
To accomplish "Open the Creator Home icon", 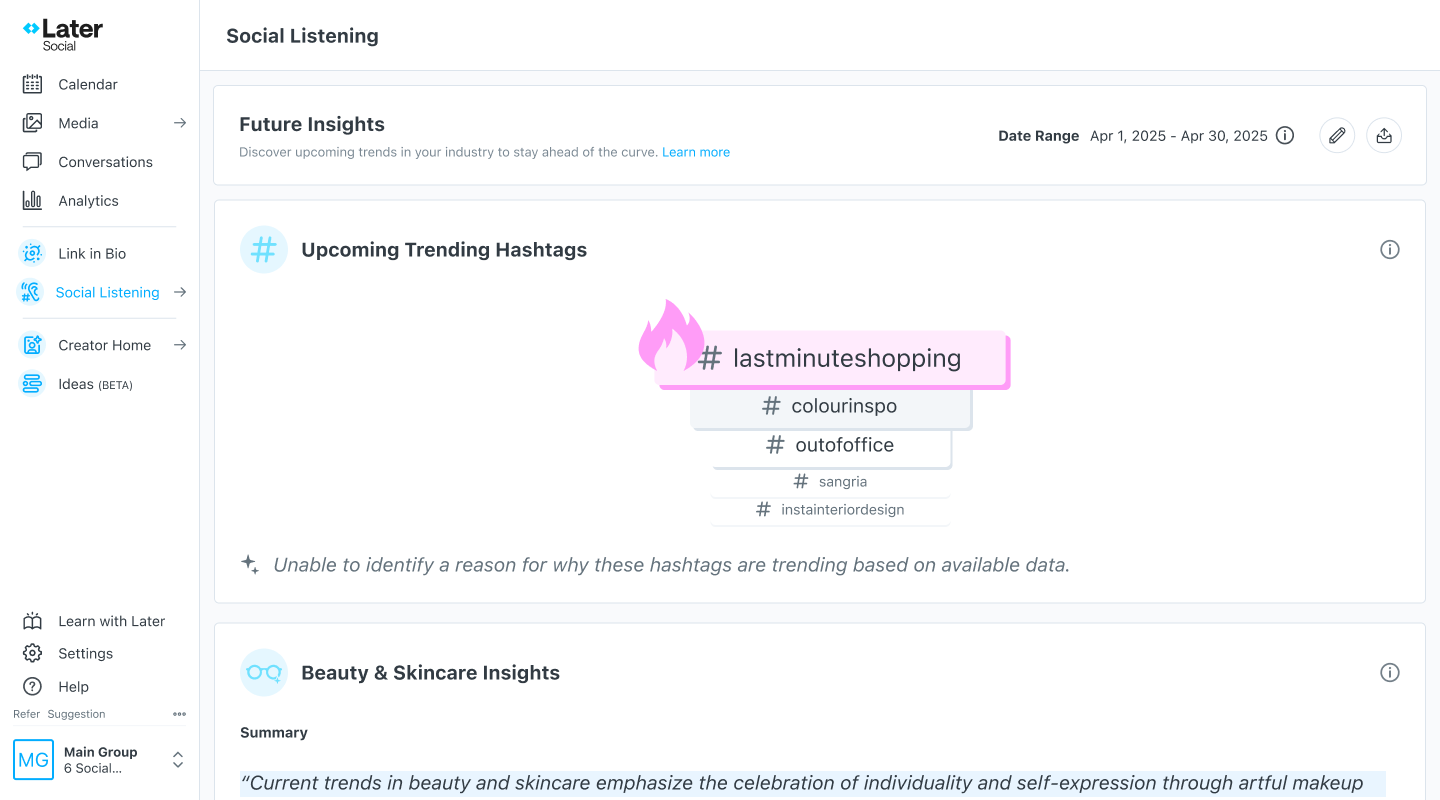I will [33, 344].
